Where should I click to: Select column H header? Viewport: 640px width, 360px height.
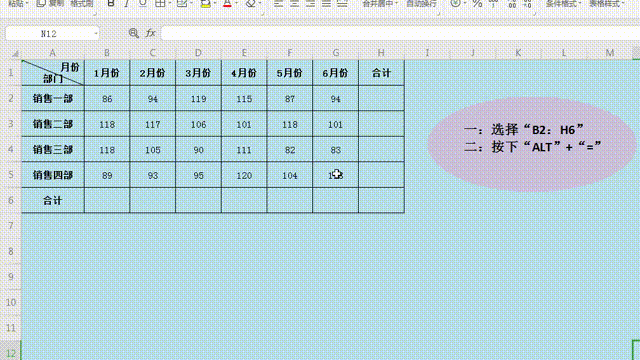[x=381, y=53]
